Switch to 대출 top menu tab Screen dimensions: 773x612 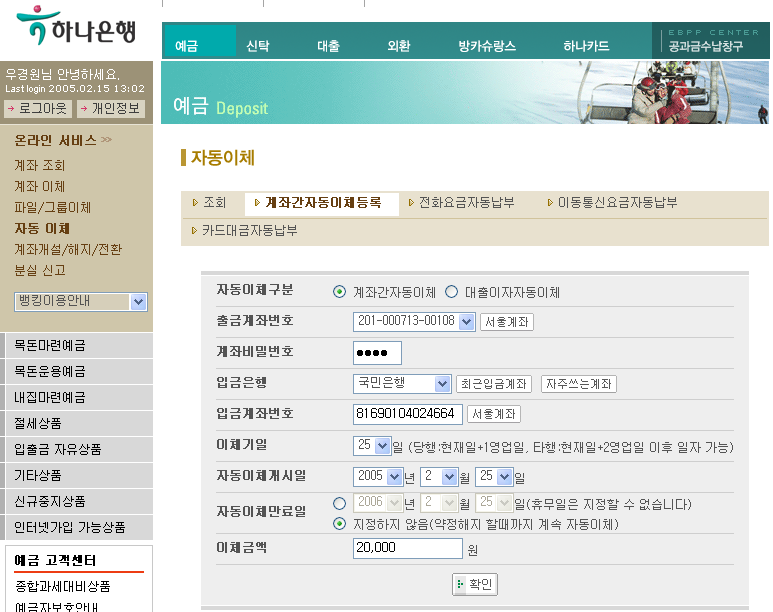click(328, 46)
